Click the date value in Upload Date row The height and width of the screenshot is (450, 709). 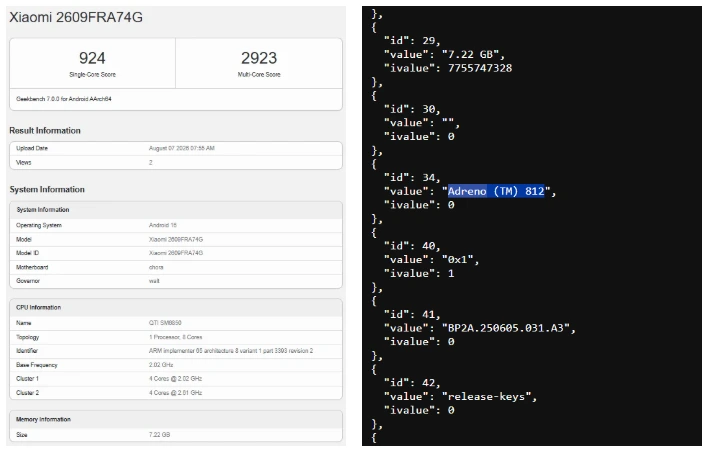(x=182, y=148)
